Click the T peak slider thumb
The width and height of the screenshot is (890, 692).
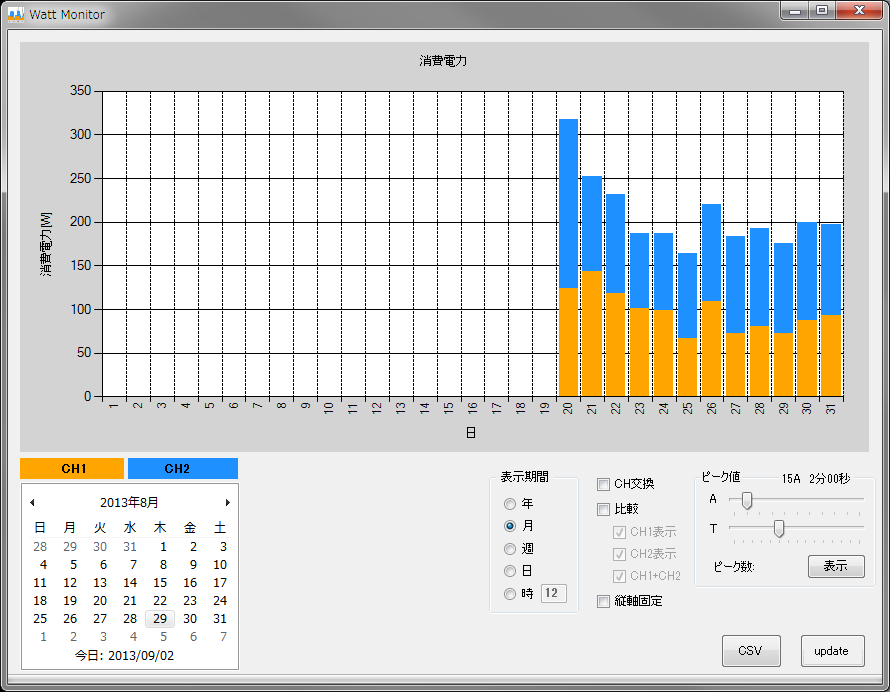pos(779,529)
